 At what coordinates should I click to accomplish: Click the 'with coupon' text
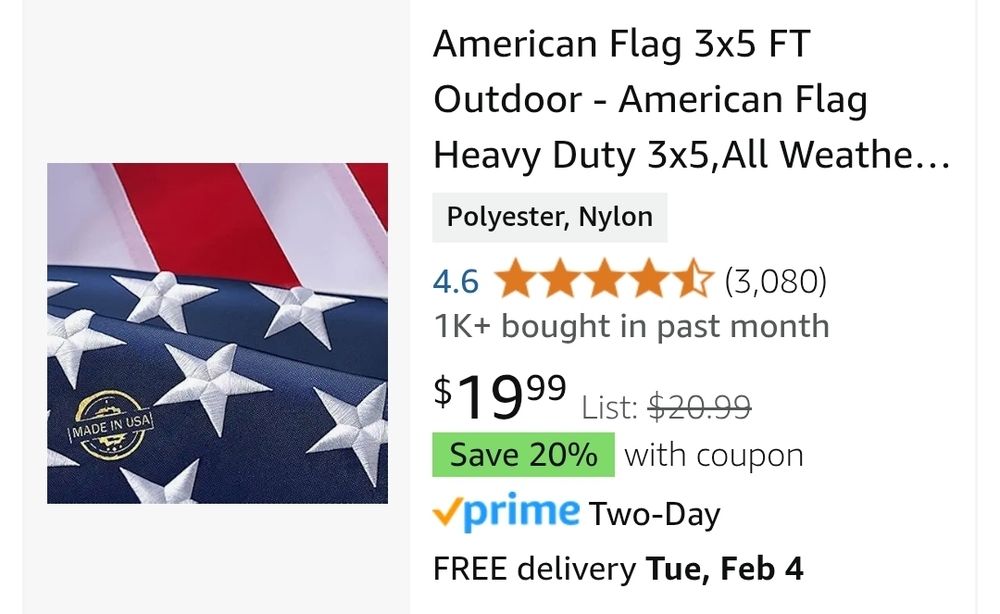714,456
